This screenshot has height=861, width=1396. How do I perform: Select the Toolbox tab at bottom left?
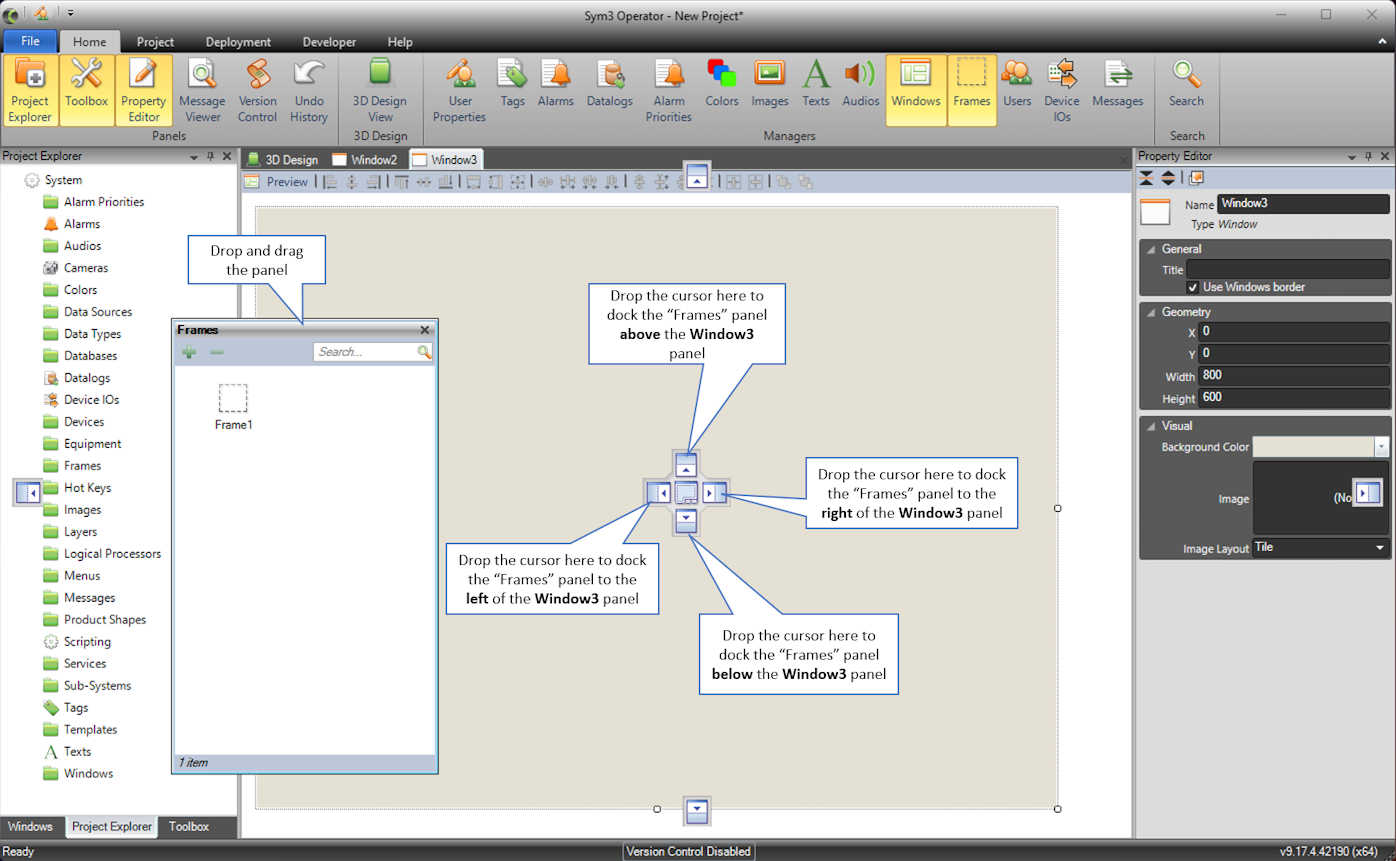tap(188, 827)
